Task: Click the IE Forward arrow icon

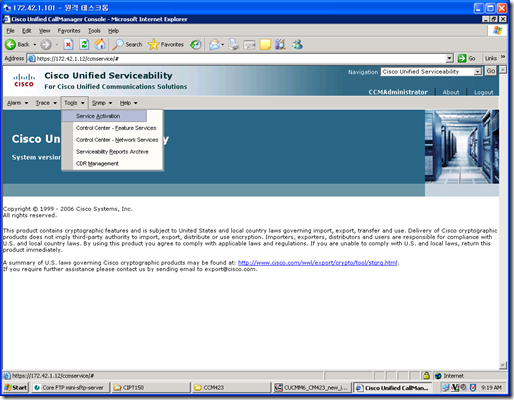Action: (46, 44)
